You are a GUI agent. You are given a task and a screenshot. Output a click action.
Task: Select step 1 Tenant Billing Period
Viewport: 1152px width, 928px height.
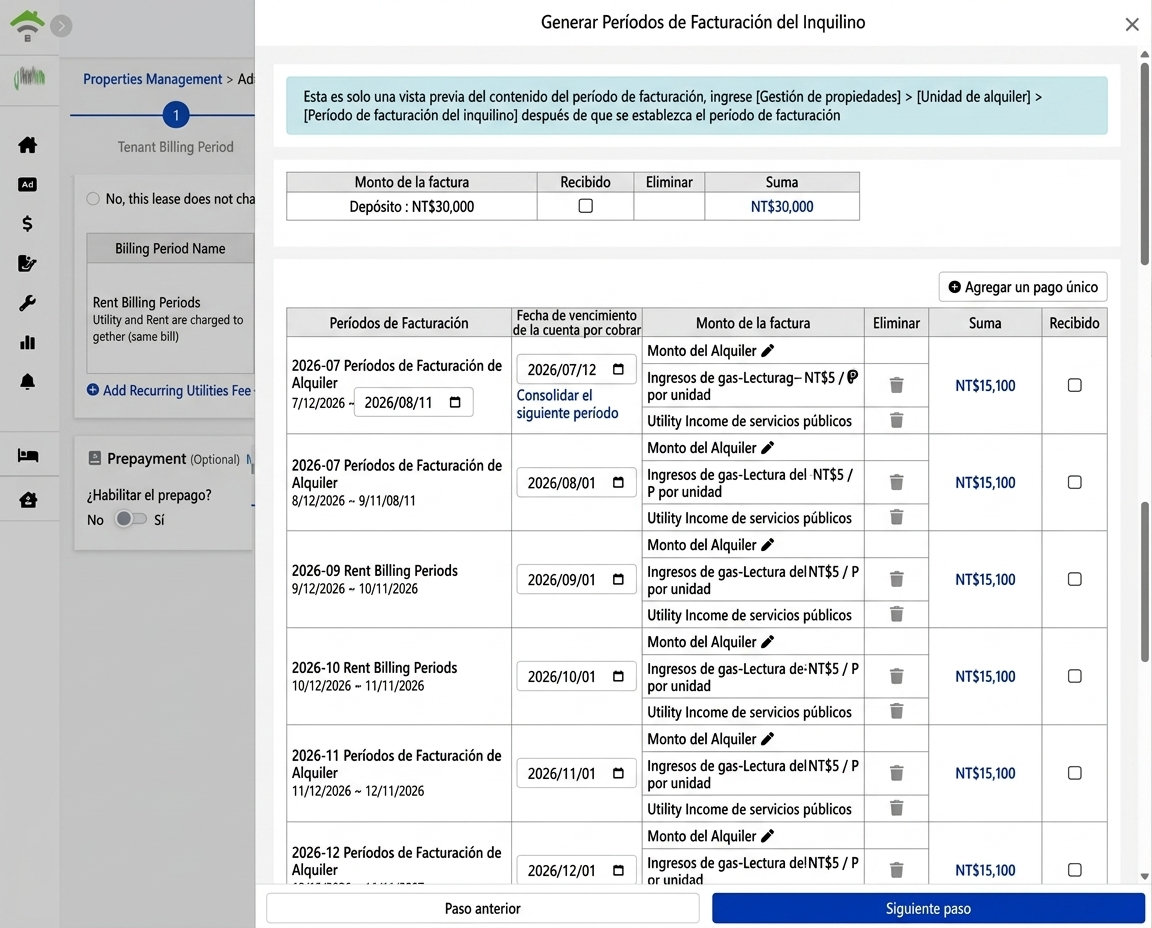point(176,115)
